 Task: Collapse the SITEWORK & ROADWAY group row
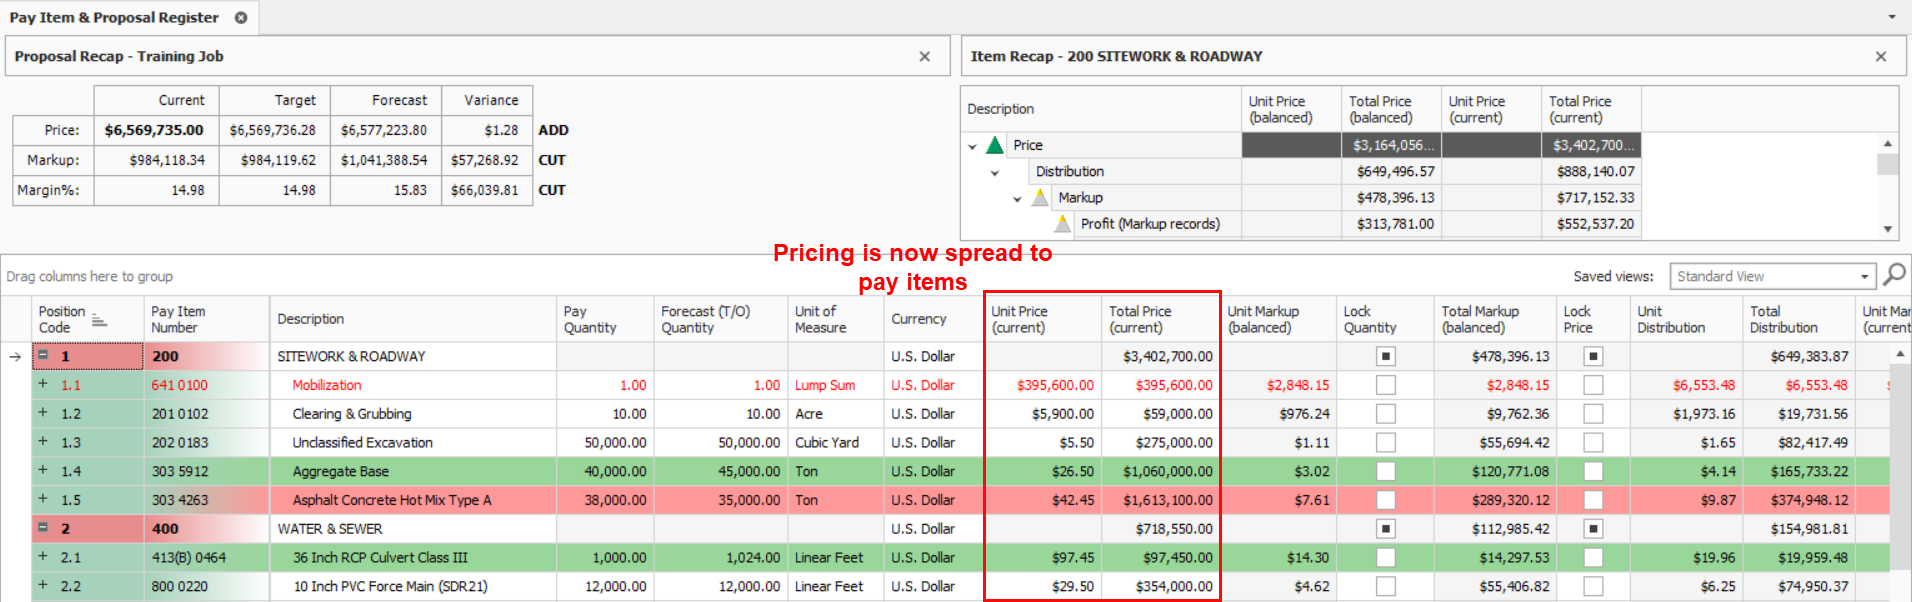[44, 356]
